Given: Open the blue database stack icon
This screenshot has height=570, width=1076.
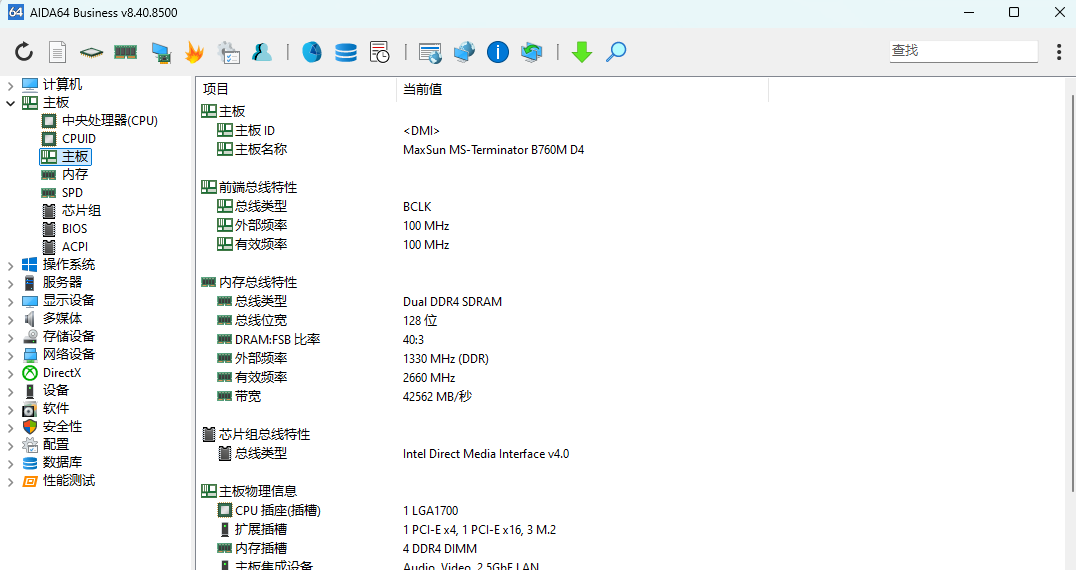Looking at the screenshot, I should (346, 52).
